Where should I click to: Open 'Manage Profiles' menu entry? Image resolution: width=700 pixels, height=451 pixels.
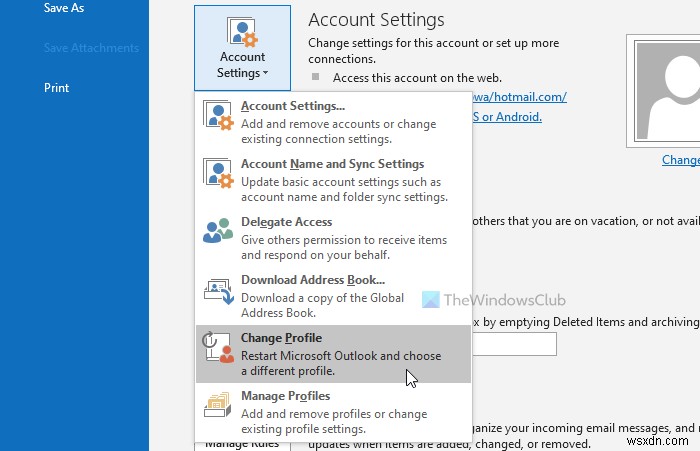333,412
